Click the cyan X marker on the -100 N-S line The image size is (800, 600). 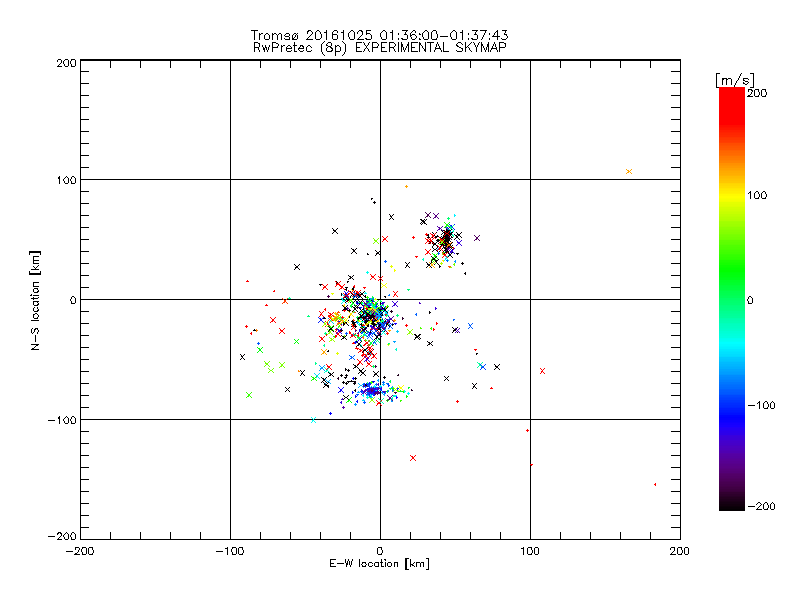pyautogui.click(x=313, y=420)
